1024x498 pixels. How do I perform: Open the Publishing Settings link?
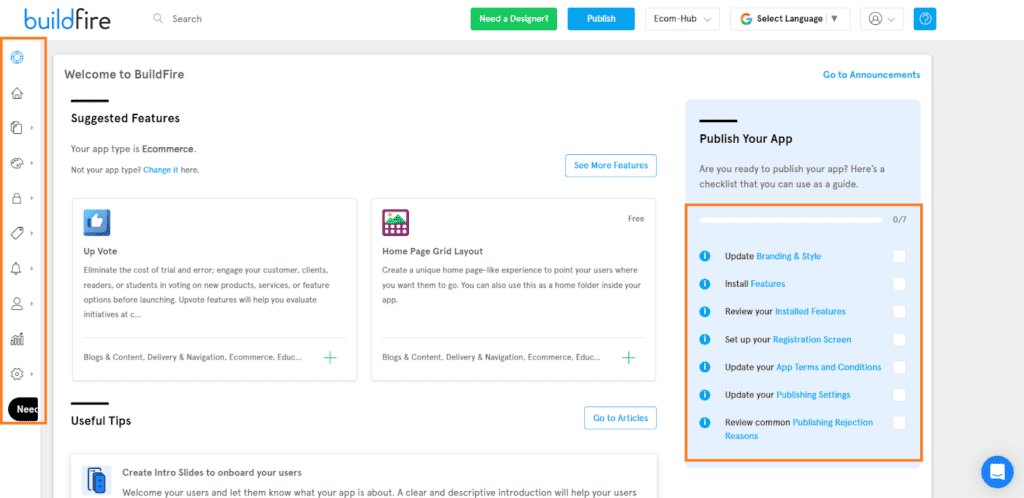(x=813, y=395)
